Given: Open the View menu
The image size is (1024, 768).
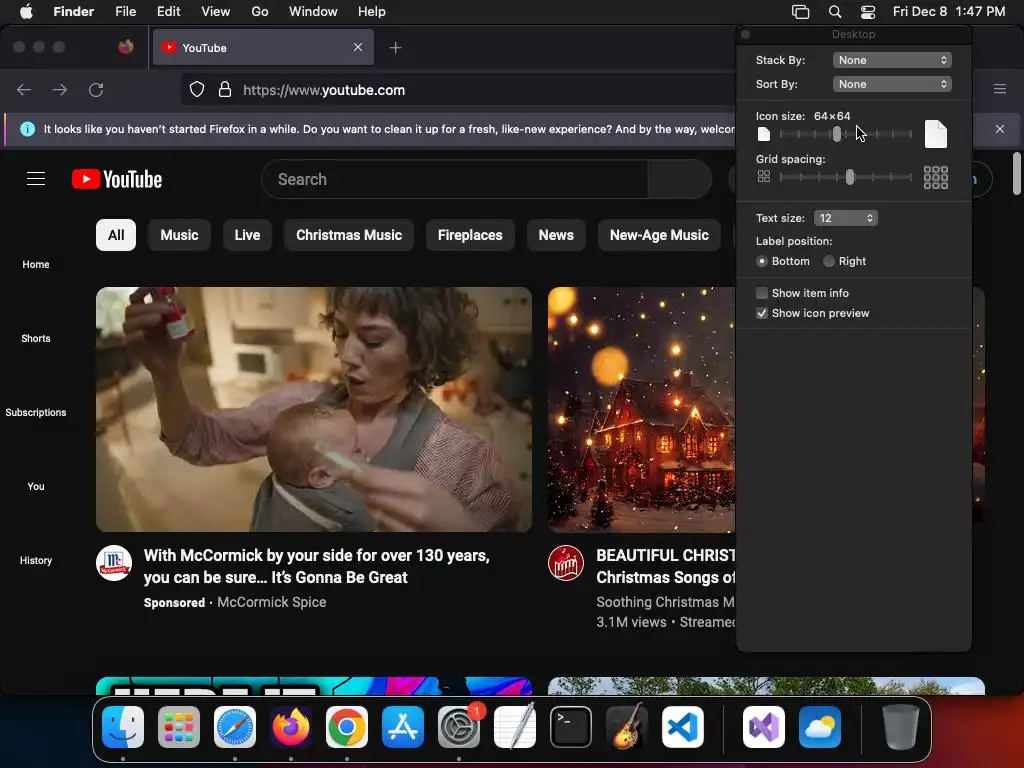Looking at the screenshot, I should (x=216, y=11).
